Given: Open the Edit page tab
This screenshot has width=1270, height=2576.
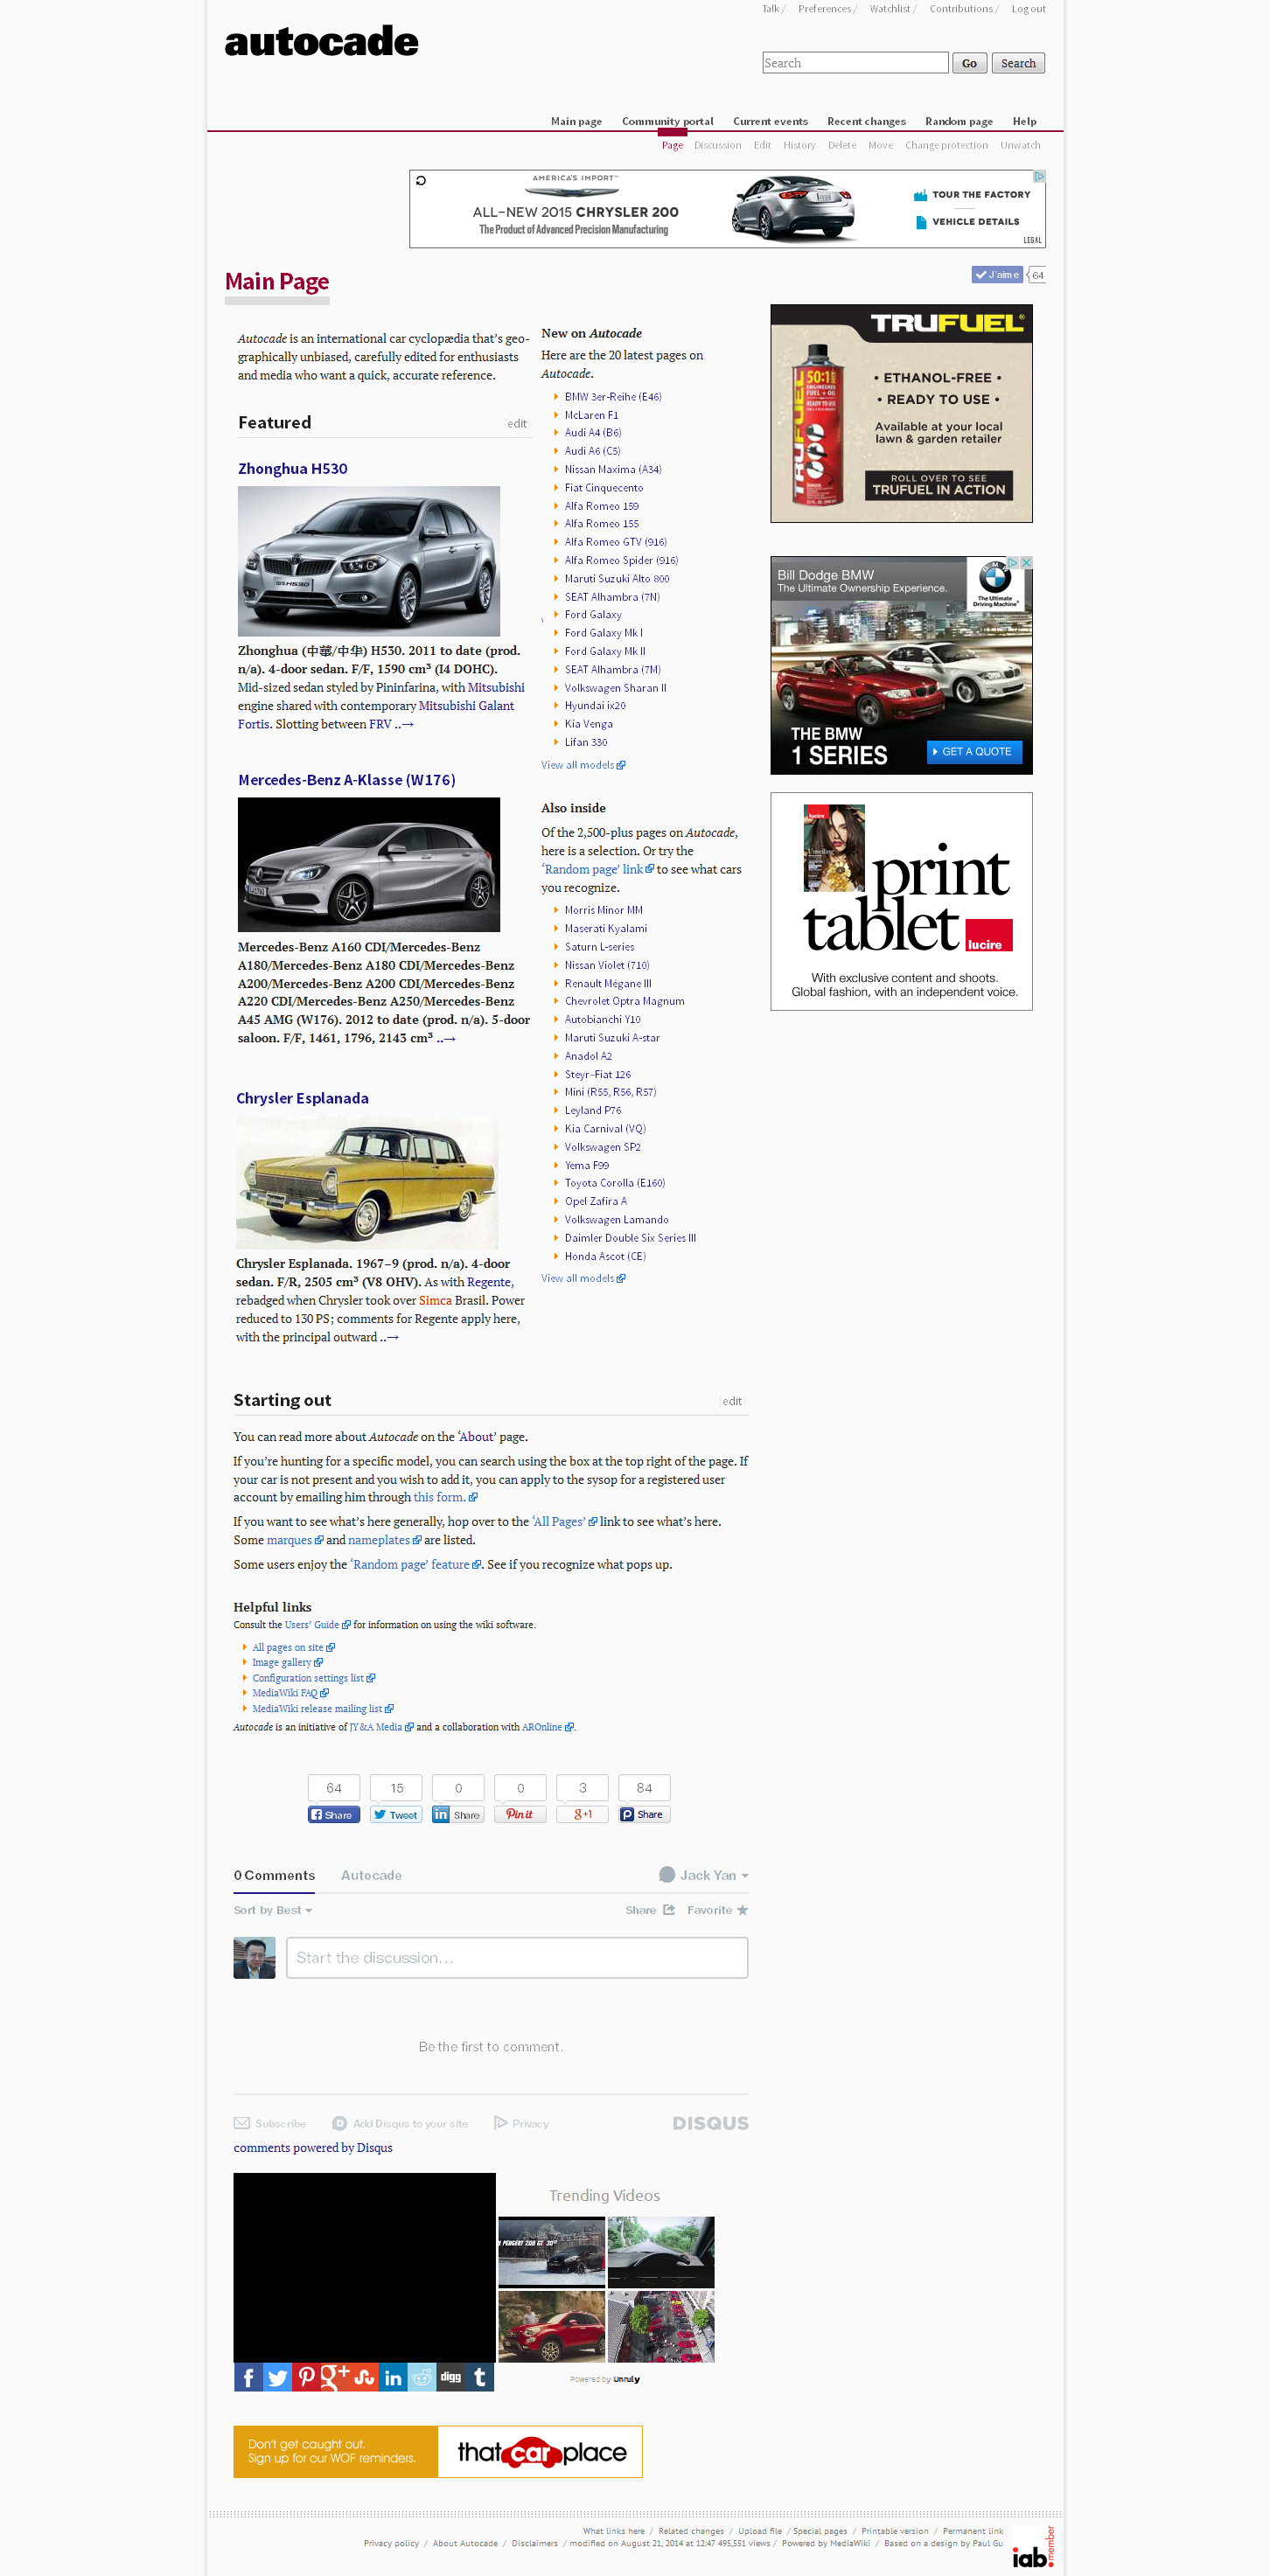Looking at the screenshot, I should (762, 145).
